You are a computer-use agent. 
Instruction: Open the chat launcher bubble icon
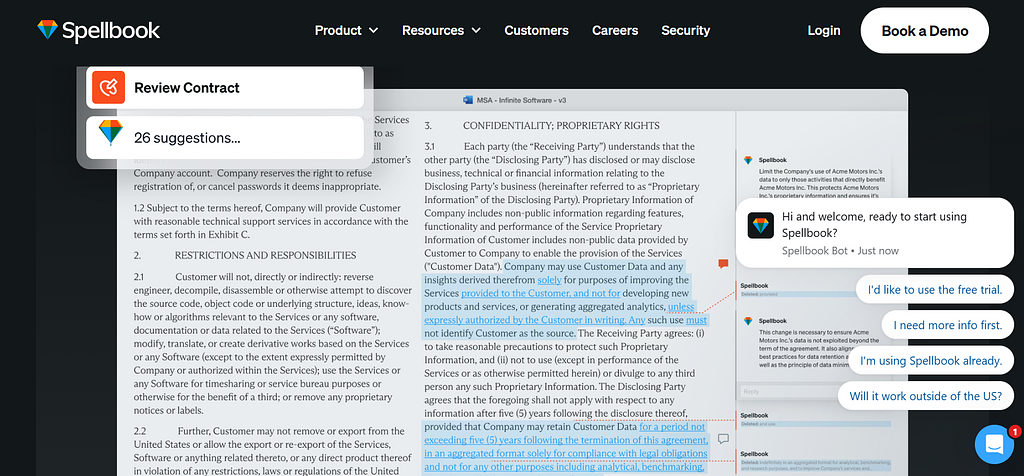[994, 445]
